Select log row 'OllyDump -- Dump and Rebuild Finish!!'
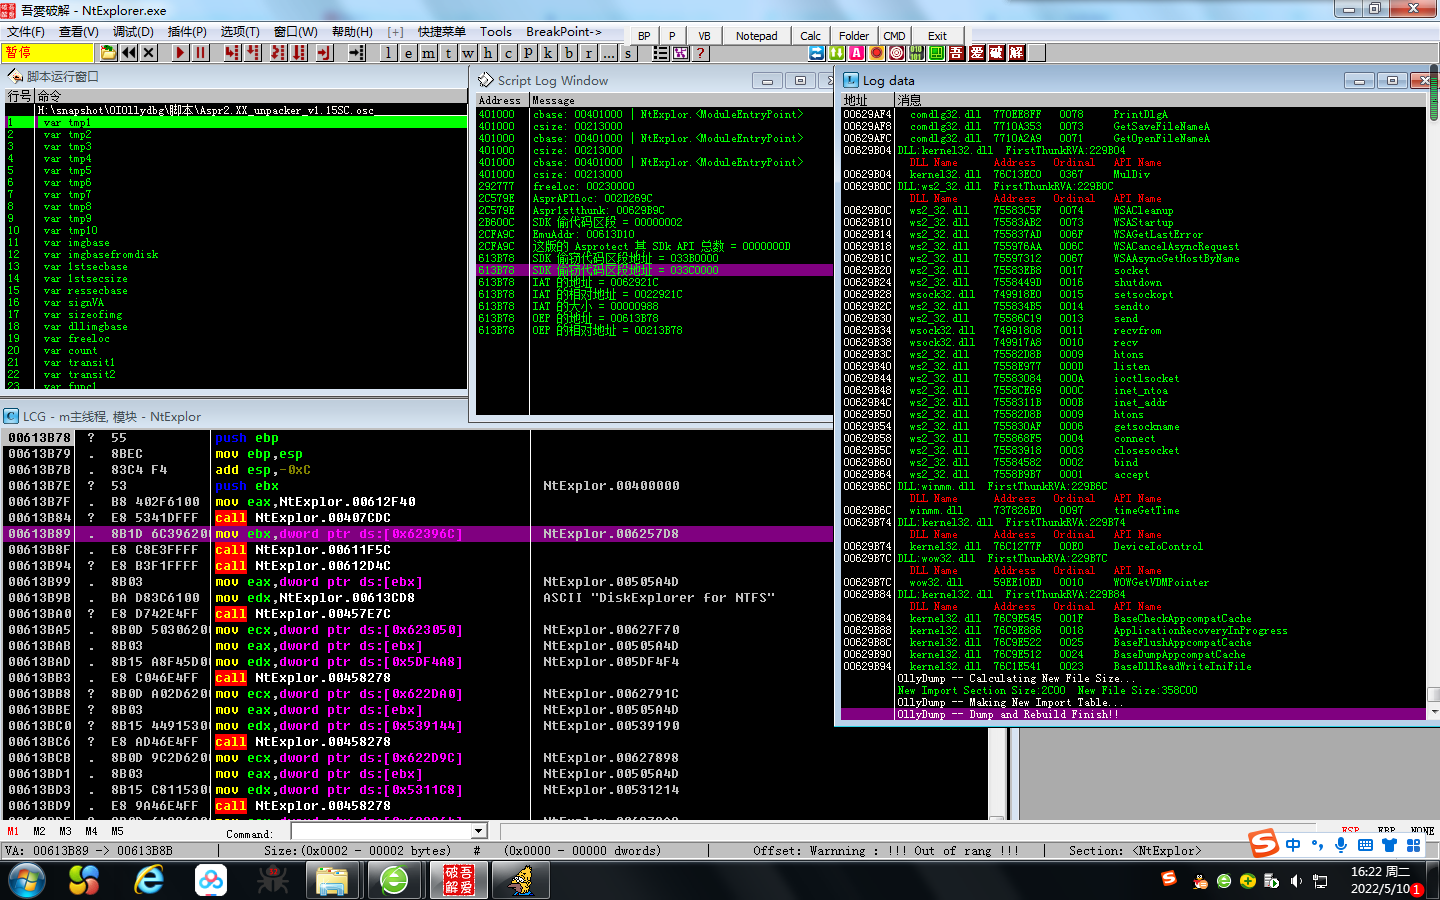The image size is (1440, 900). [1133, 714]
